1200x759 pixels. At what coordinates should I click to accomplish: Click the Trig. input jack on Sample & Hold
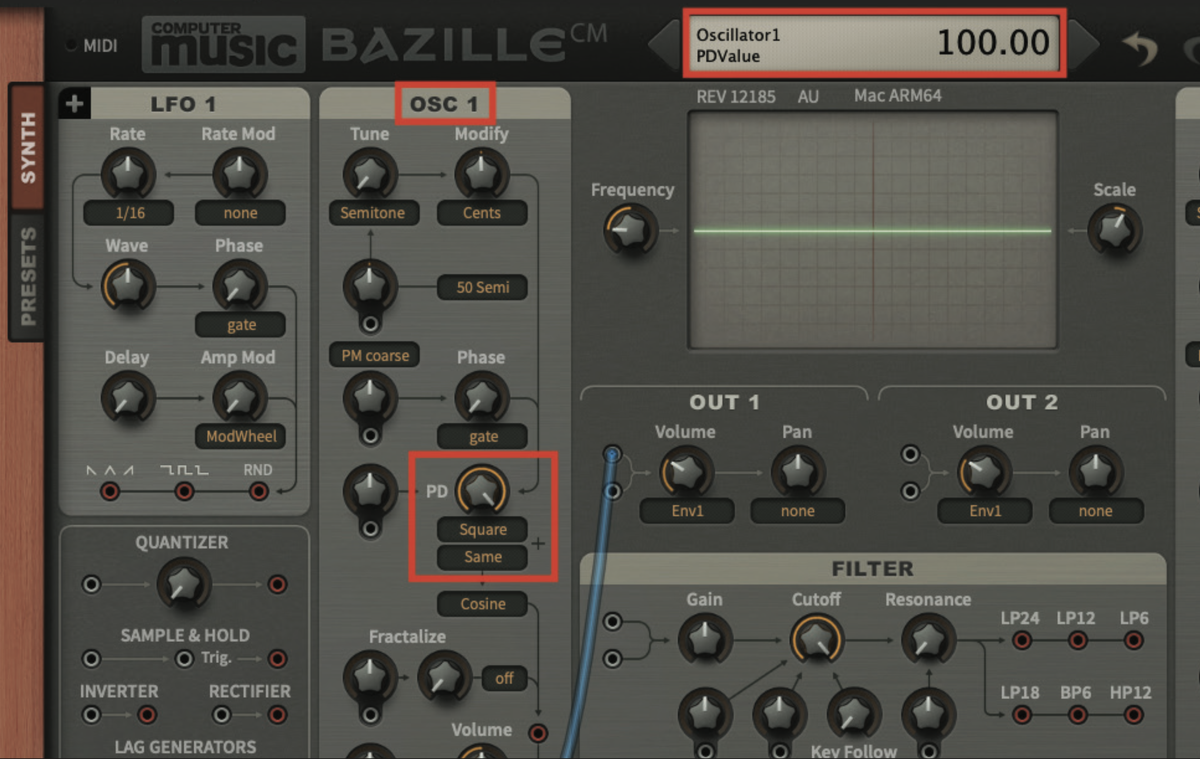click(x=184, y=658)
